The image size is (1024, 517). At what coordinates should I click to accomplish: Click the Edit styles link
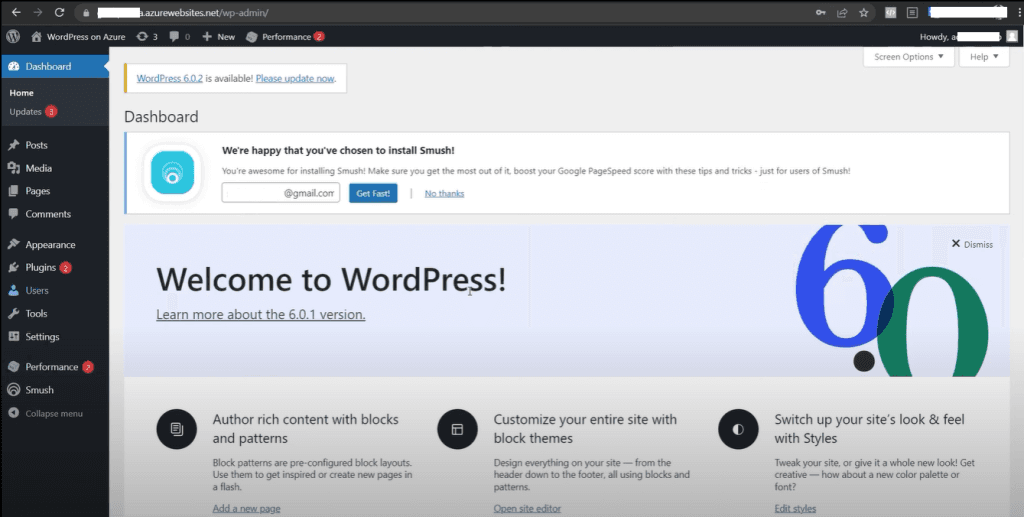(795, 509)
